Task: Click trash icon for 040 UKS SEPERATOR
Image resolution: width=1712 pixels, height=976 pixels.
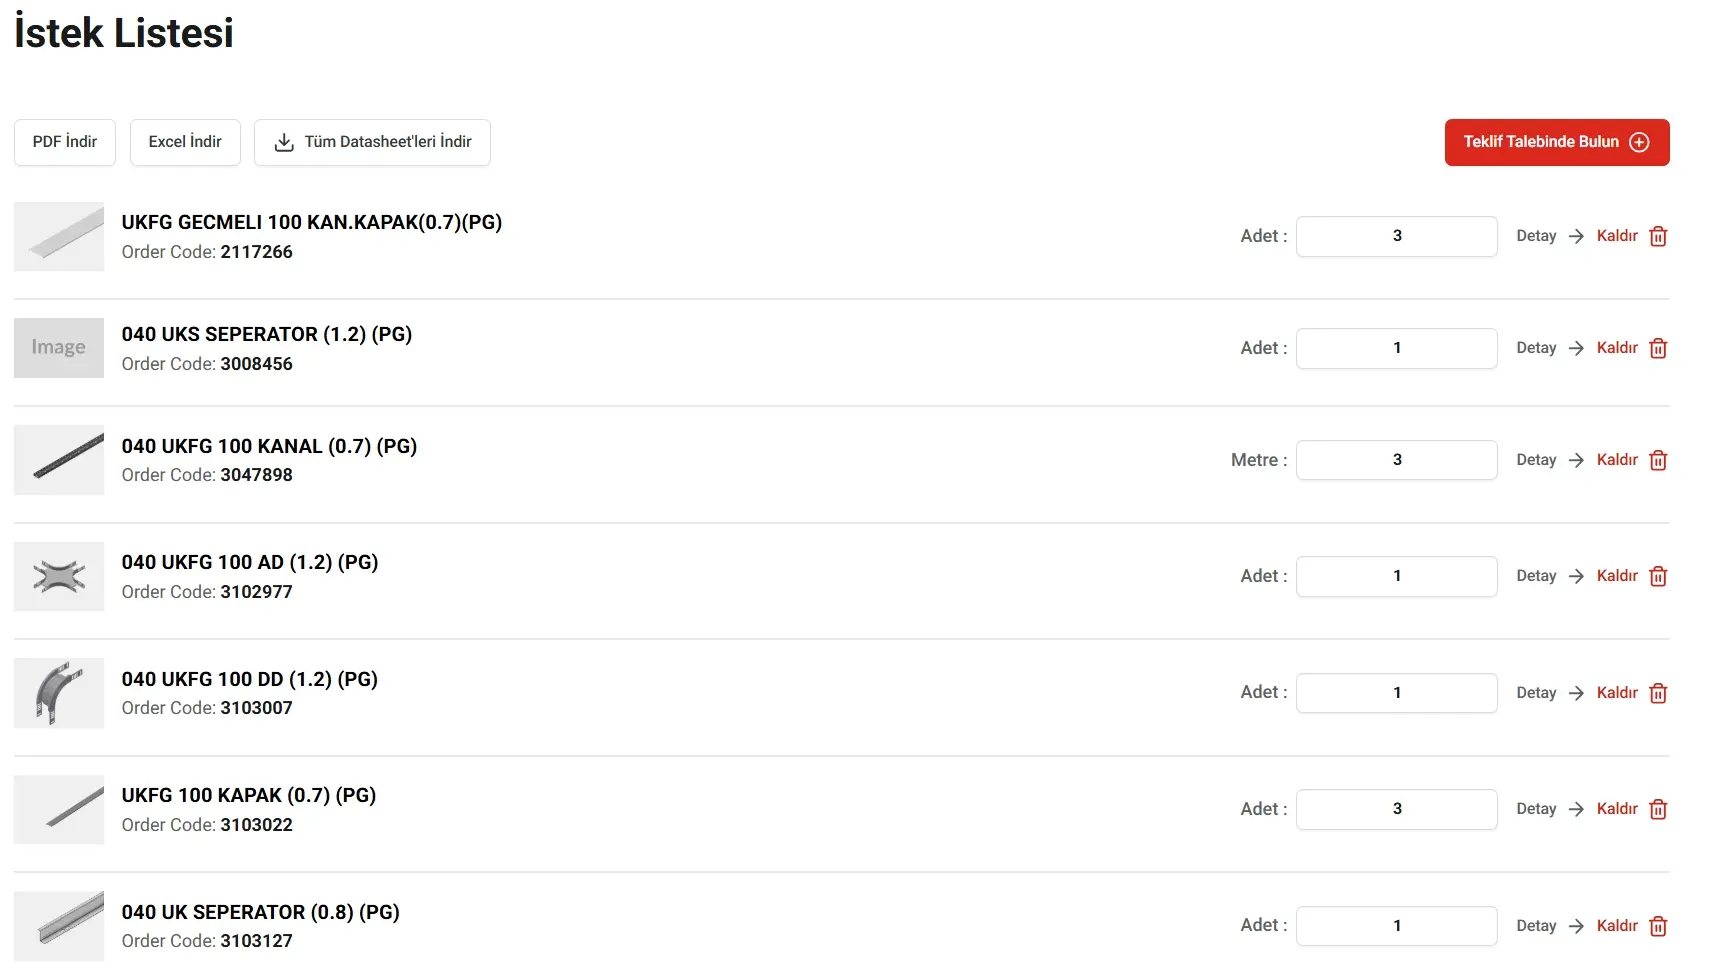Action: (x=1658, y=349)
